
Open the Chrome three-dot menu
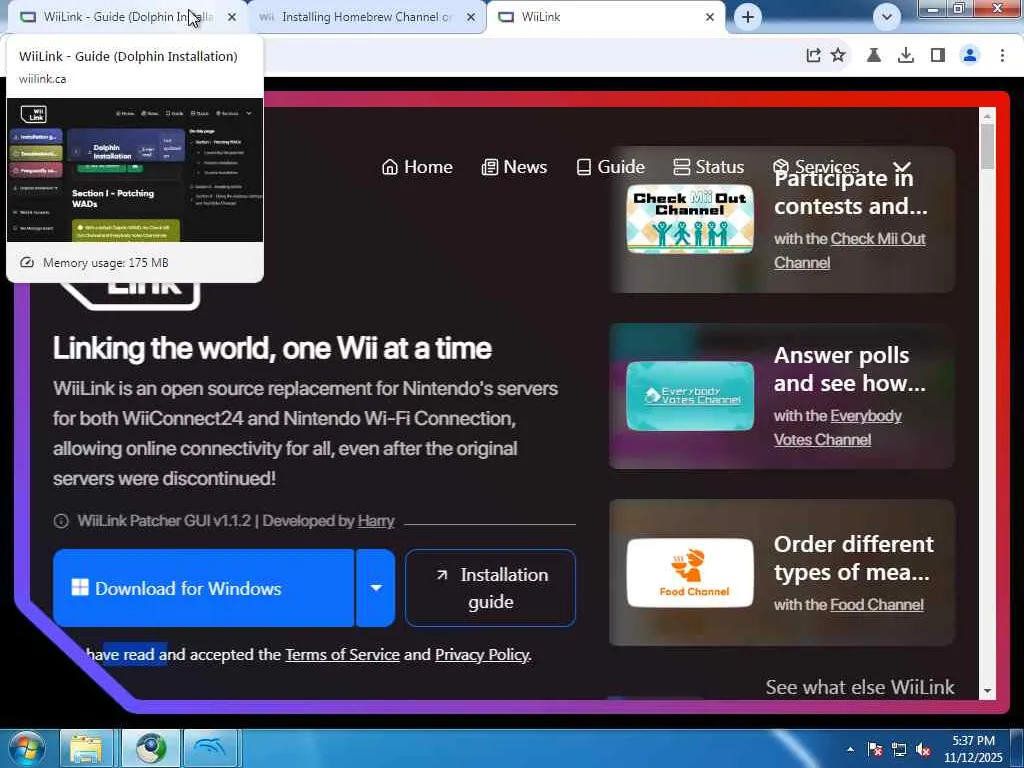1002,56
